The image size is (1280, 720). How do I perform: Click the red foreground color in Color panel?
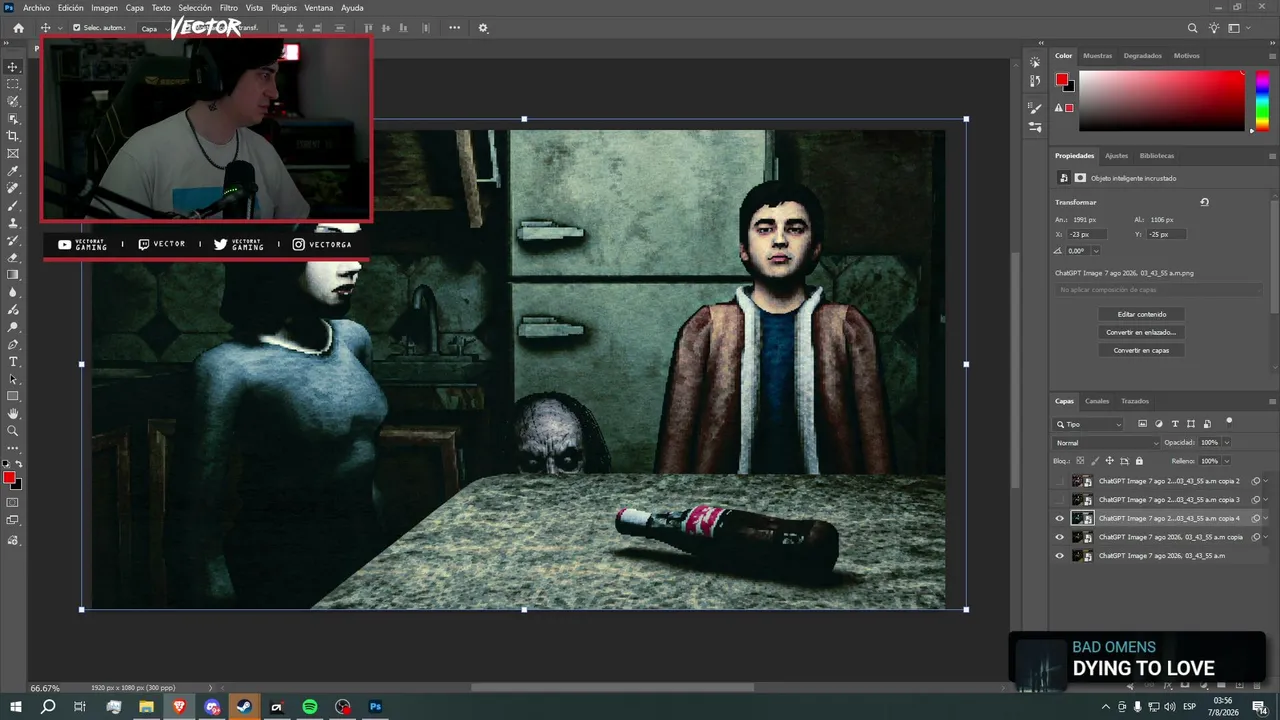(1061, 80)
